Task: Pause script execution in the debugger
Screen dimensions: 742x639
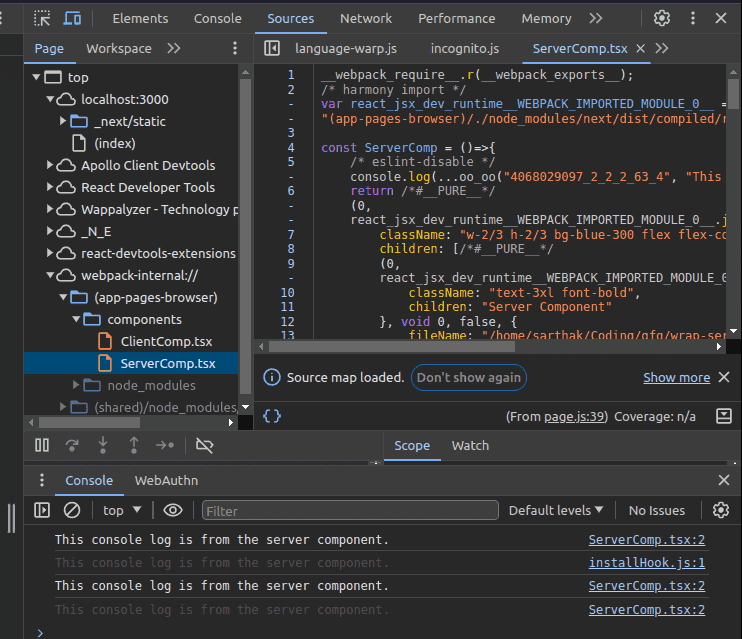Action: tap(42, 445)
